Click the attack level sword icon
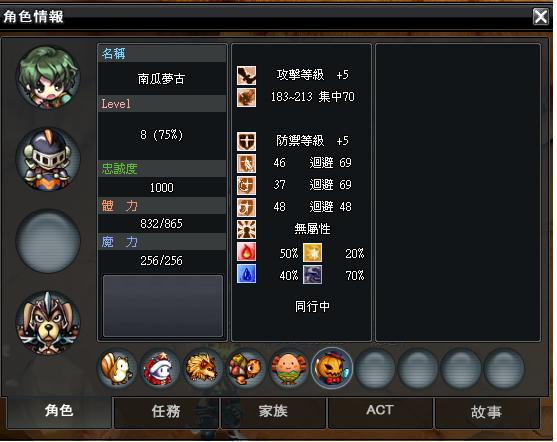The width and height of the screenshot is (557, 442). [x=246, y=75]
